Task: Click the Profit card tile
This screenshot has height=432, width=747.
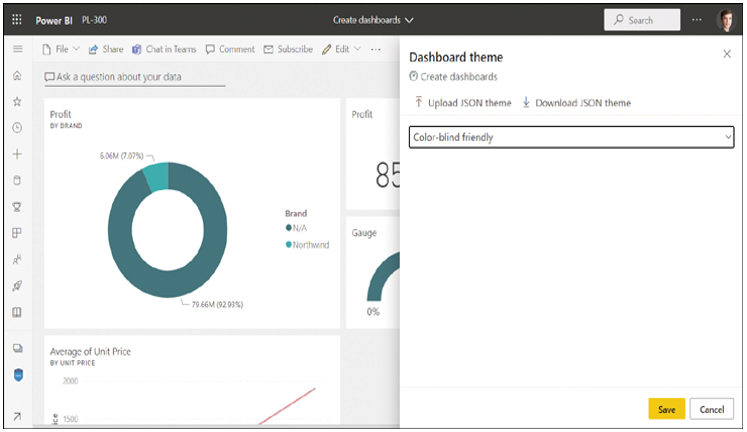Action: pos(373,154)
